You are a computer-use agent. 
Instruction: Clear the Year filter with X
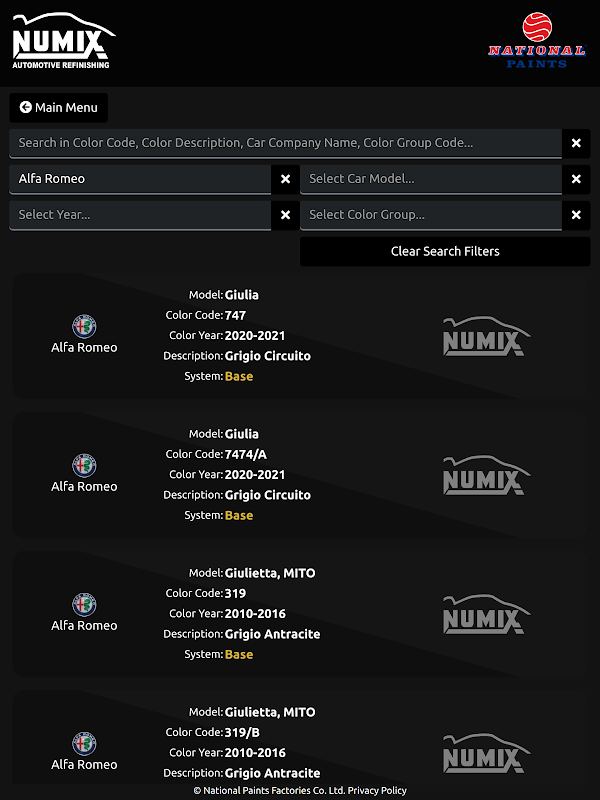click(285, 215)
